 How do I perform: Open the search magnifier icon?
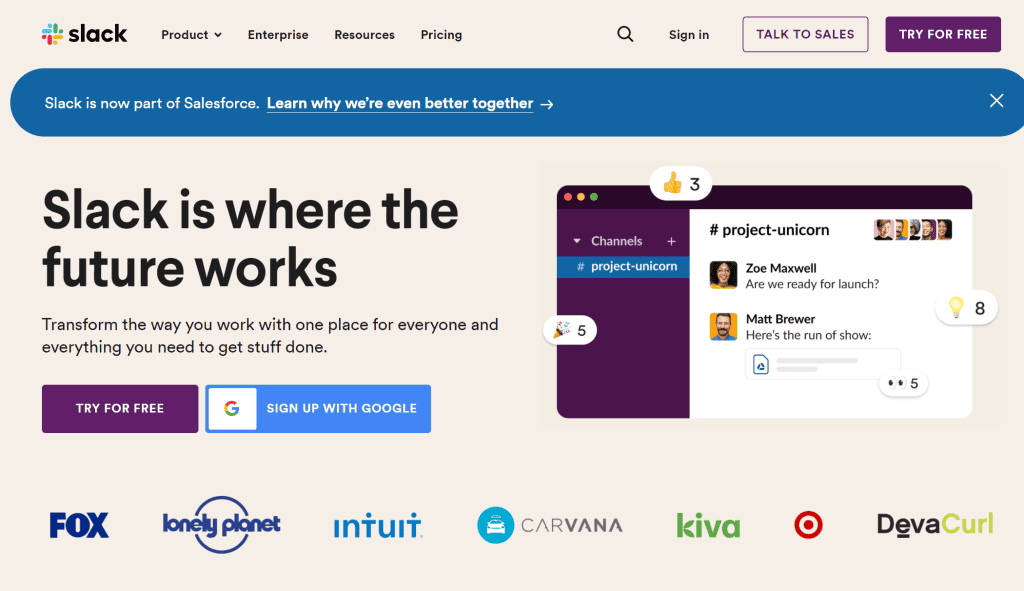tap(625, 34)
